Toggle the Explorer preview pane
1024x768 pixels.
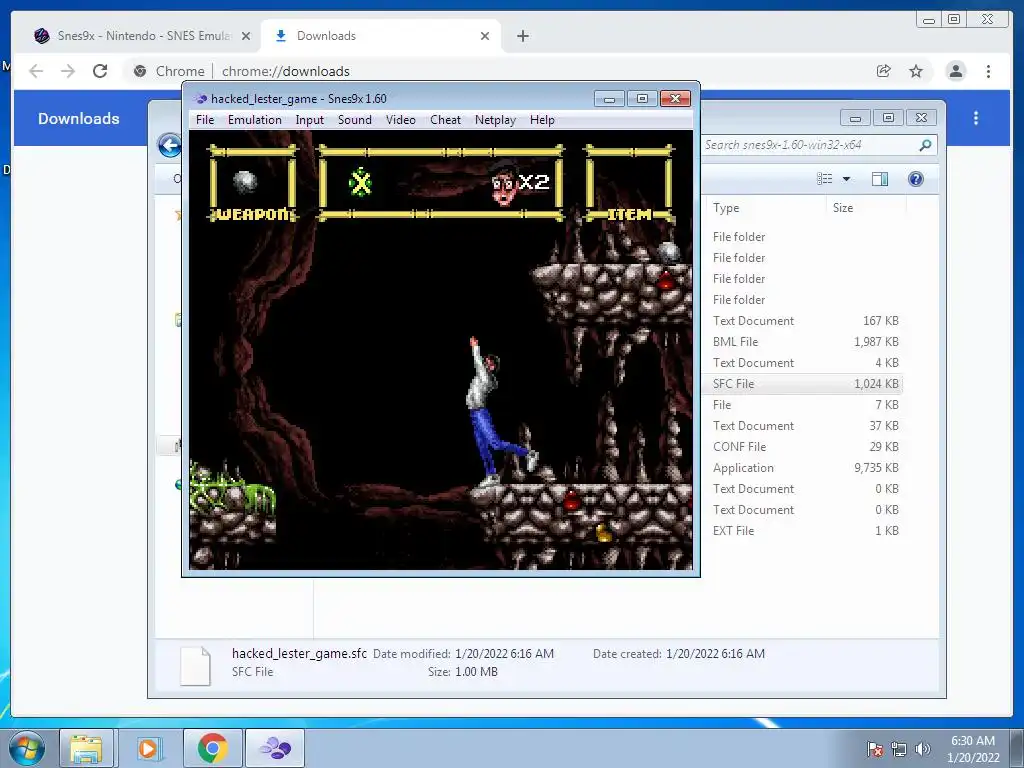(880, 179)
